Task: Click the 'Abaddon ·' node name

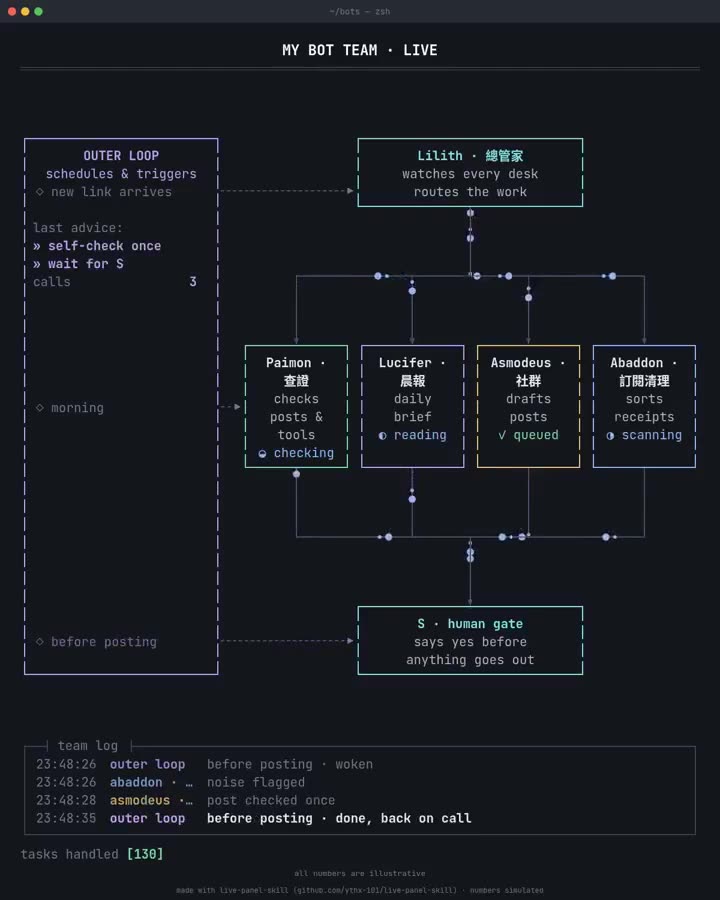Action: click(x=643, y=363)
